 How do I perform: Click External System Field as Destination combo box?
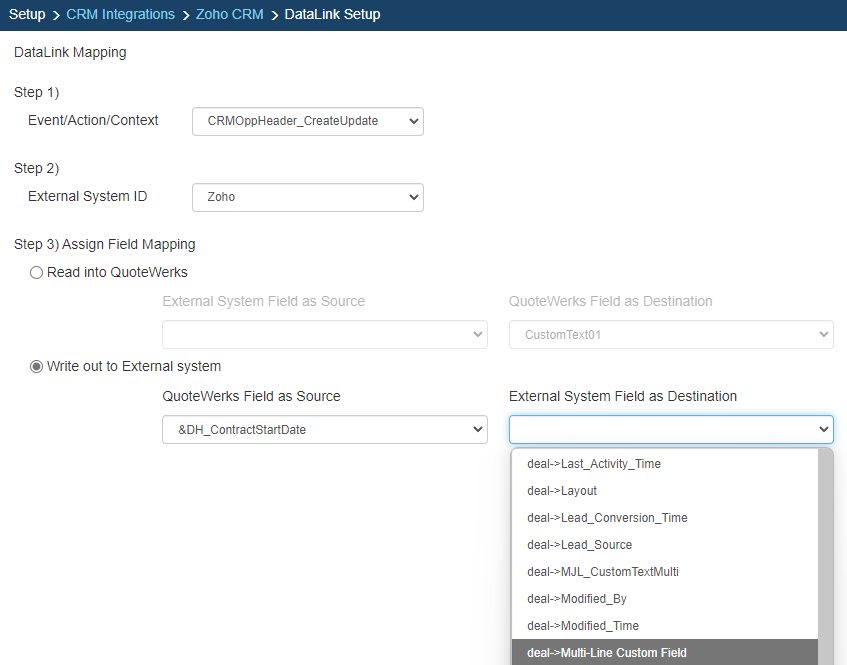[x=670, y=430]
